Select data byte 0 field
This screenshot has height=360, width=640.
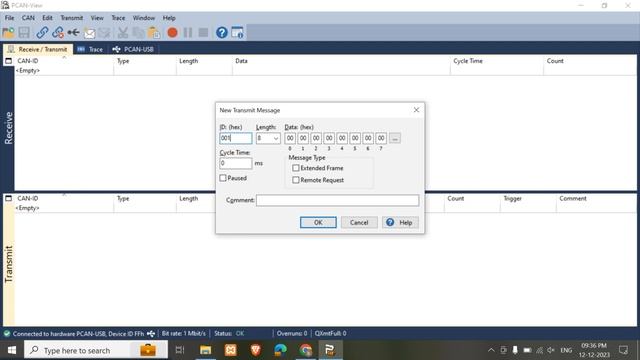(290, 138)
